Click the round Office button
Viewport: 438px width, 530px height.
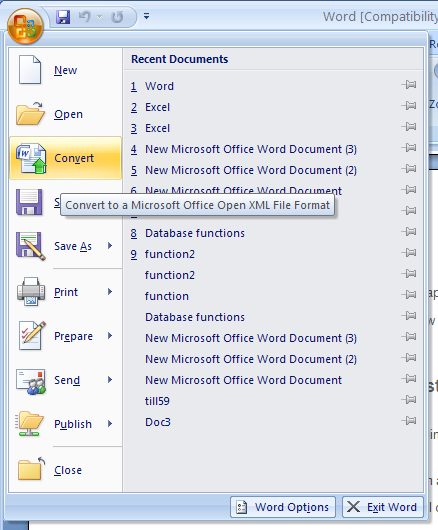click(25, 26)
